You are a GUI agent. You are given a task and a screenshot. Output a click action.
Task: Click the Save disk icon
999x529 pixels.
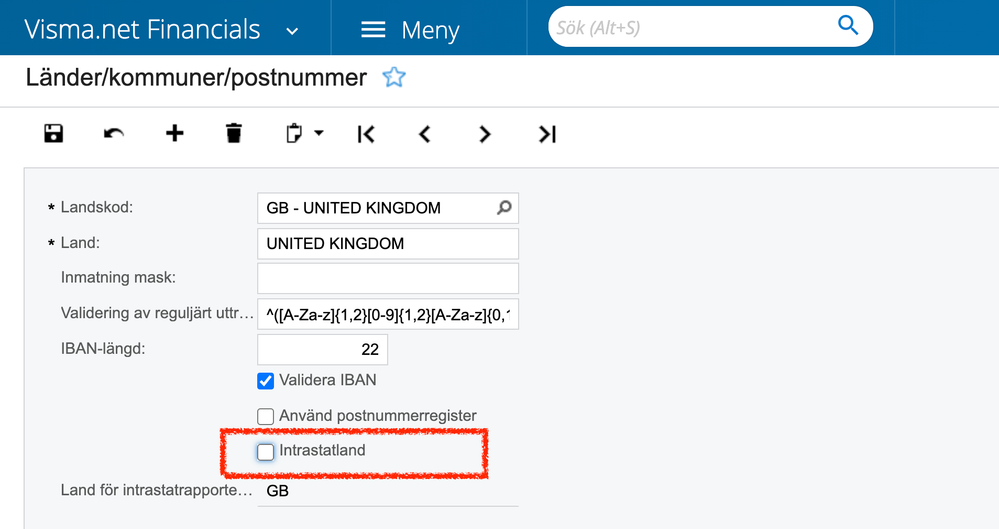click(54, 133)
